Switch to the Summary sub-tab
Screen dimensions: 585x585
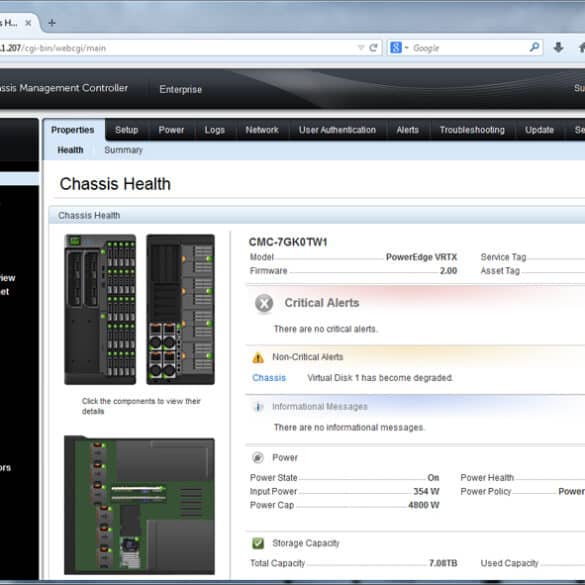(x=123, y=150)
